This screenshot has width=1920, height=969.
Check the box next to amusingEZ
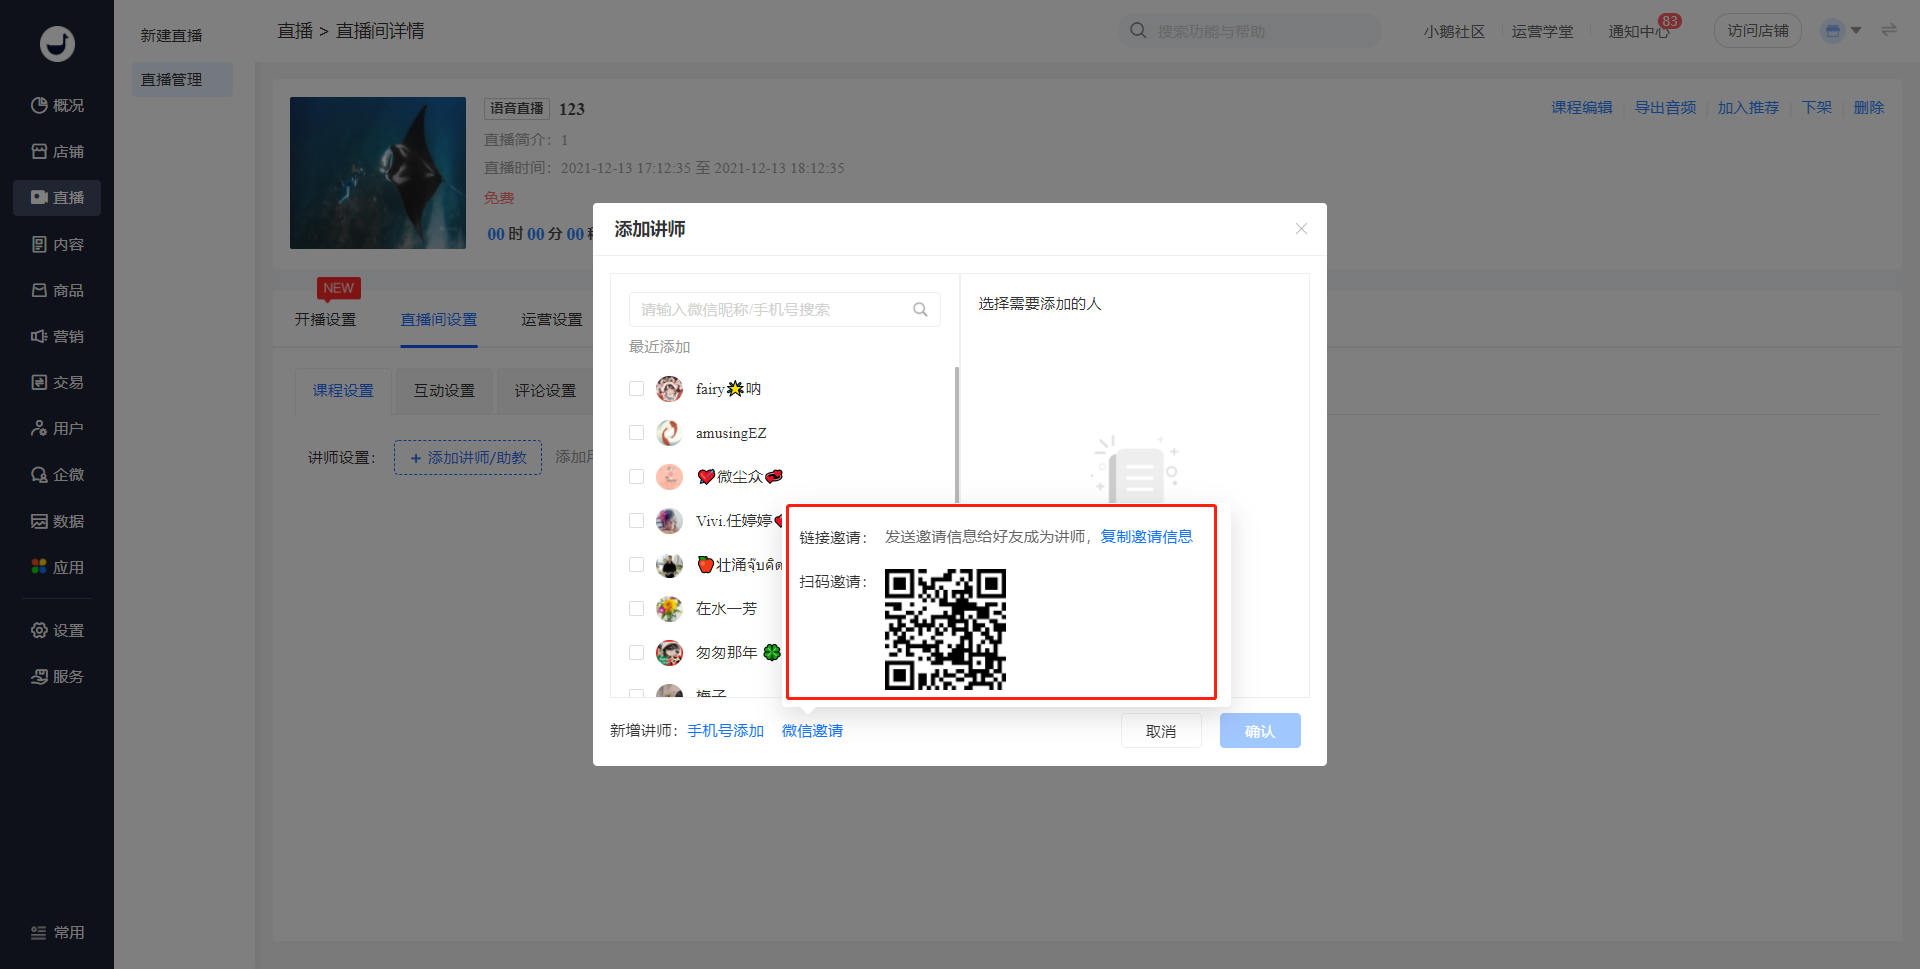(636, 433)
